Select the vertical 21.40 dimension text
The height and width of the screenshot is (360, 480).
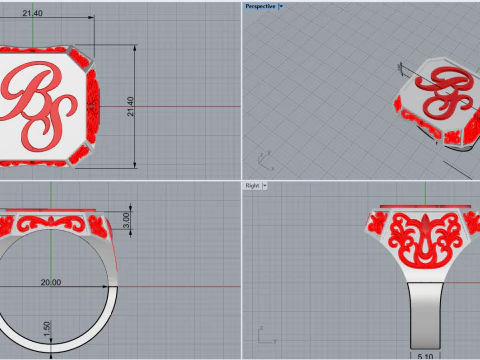(130, 106)
